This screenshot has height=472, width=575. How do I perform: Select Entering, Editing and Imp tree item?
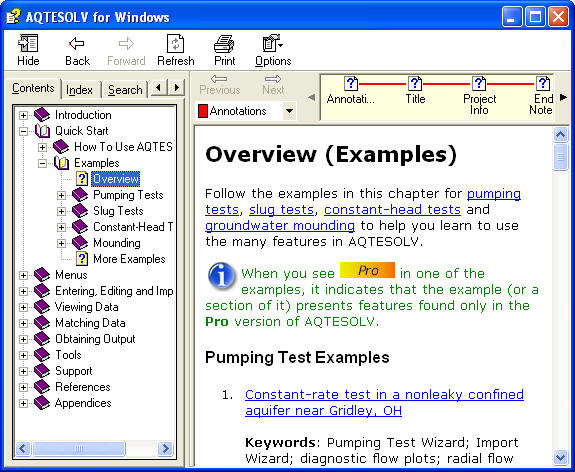(114, 291)
